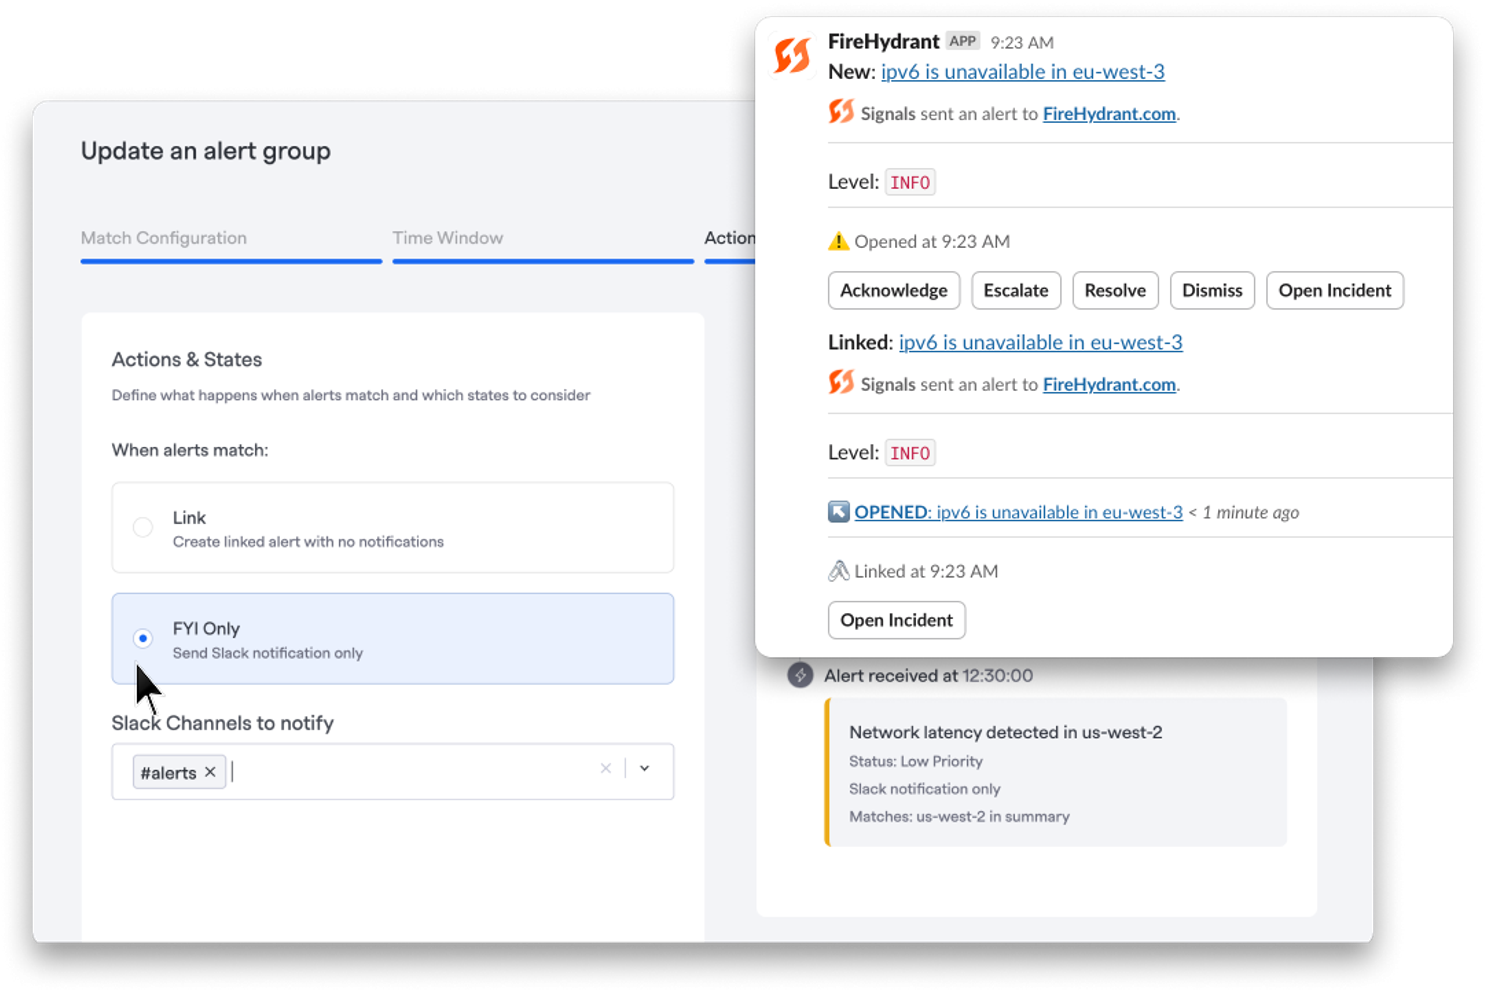Open the OPENED: ipv6 is unavailable link
This screenshot has height=992, width=1486.
pyautogui.click(x=1018, y=512)
